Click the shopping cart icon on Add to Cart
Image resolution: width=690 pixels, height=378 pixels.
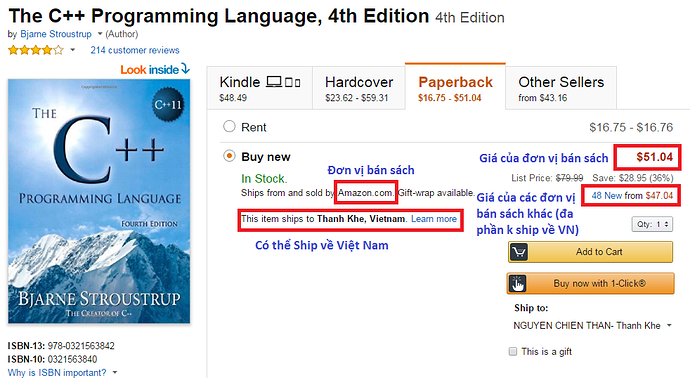pos(519,252)
